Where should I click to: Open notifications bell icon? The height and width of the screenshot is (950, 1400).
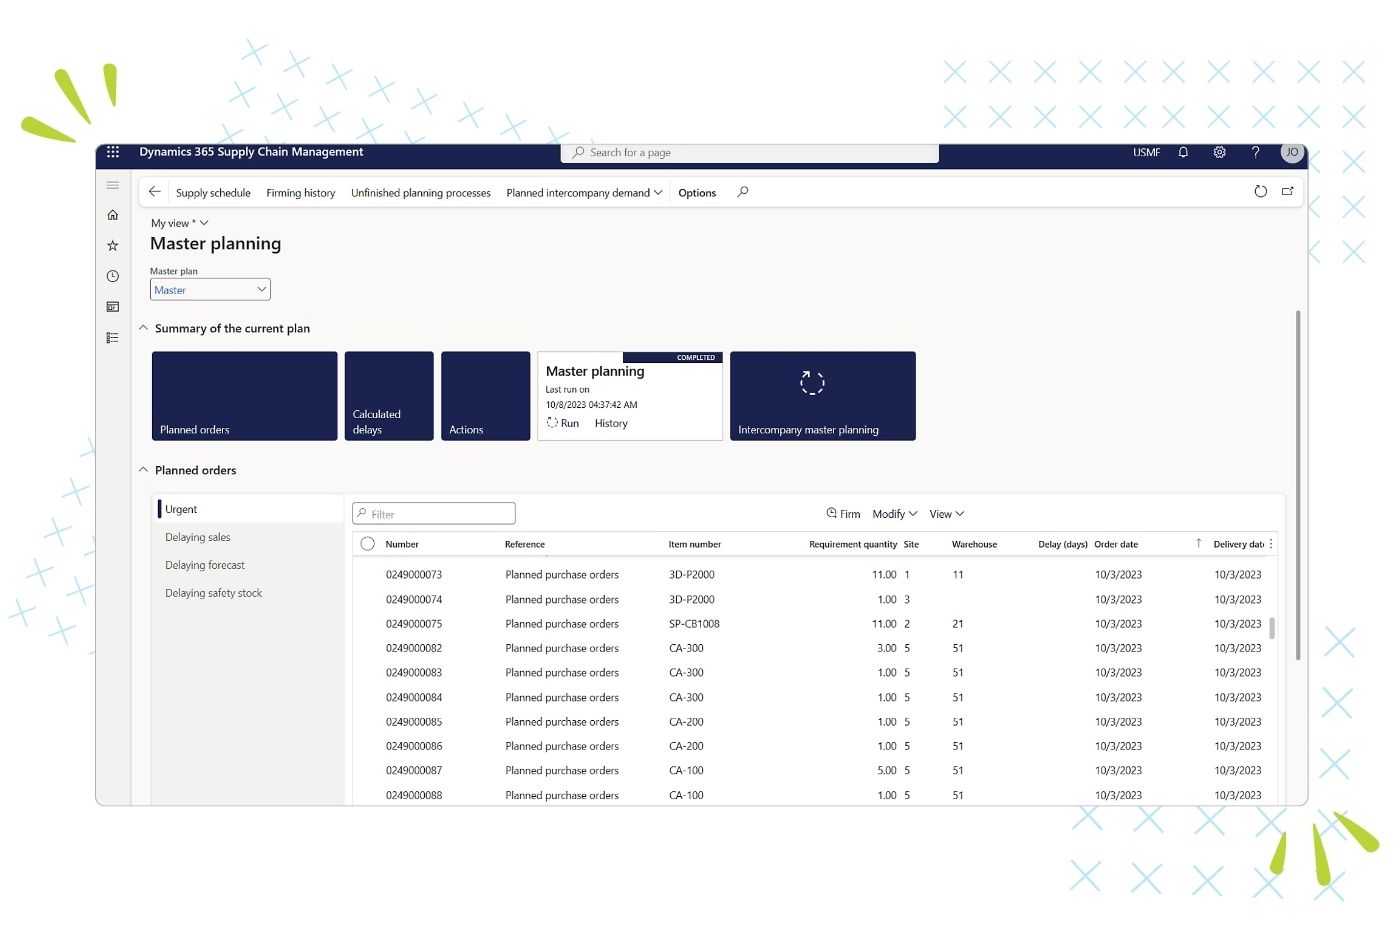(x=1183, y=152)
